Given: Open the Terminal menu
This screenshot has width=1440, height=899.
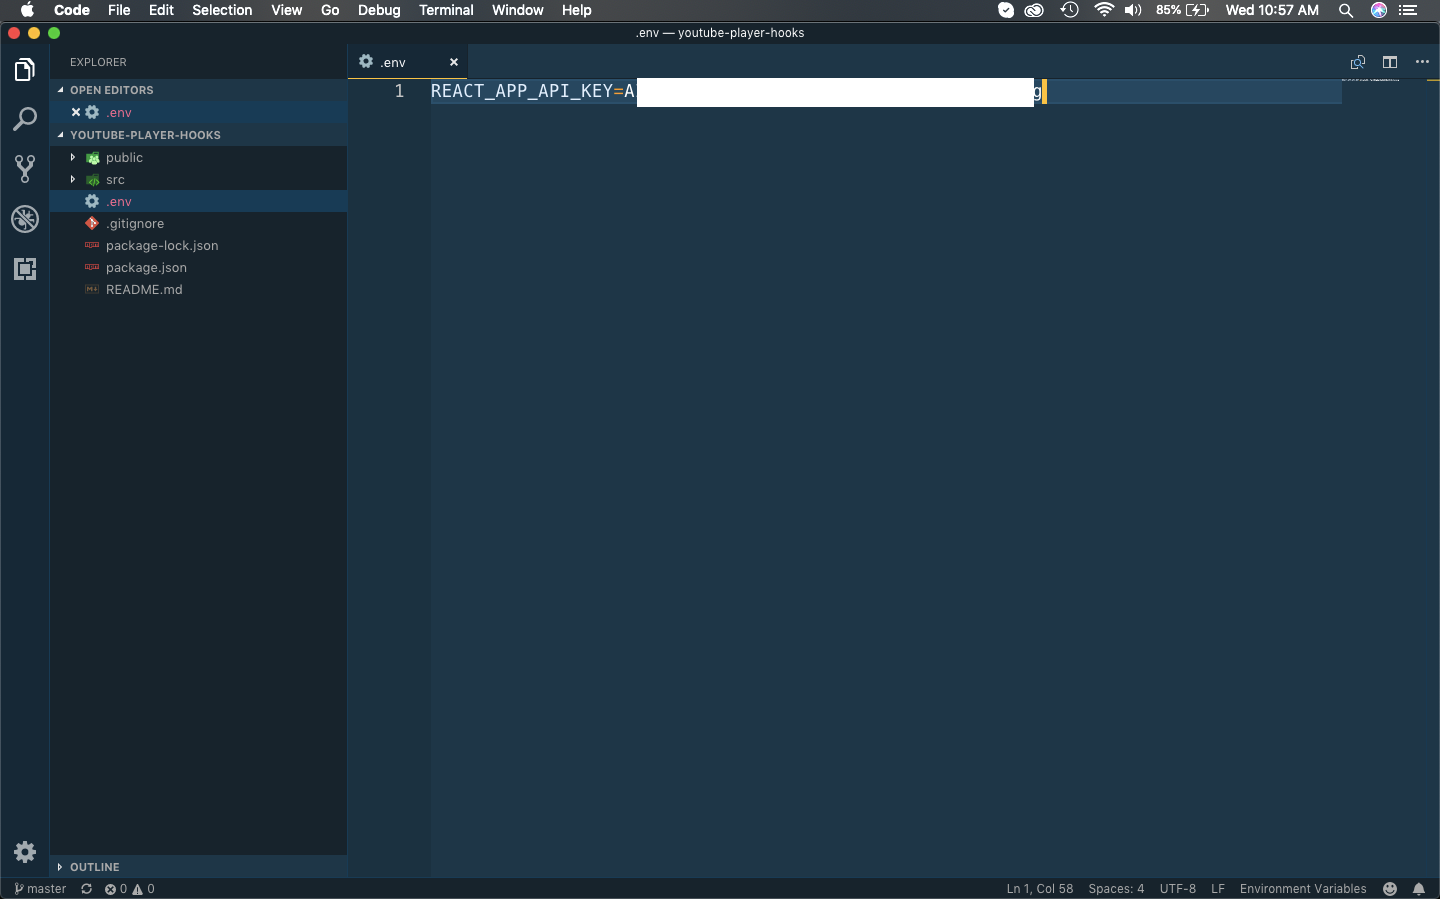Looking at the screenshot, I should click(x=446, y=10).
